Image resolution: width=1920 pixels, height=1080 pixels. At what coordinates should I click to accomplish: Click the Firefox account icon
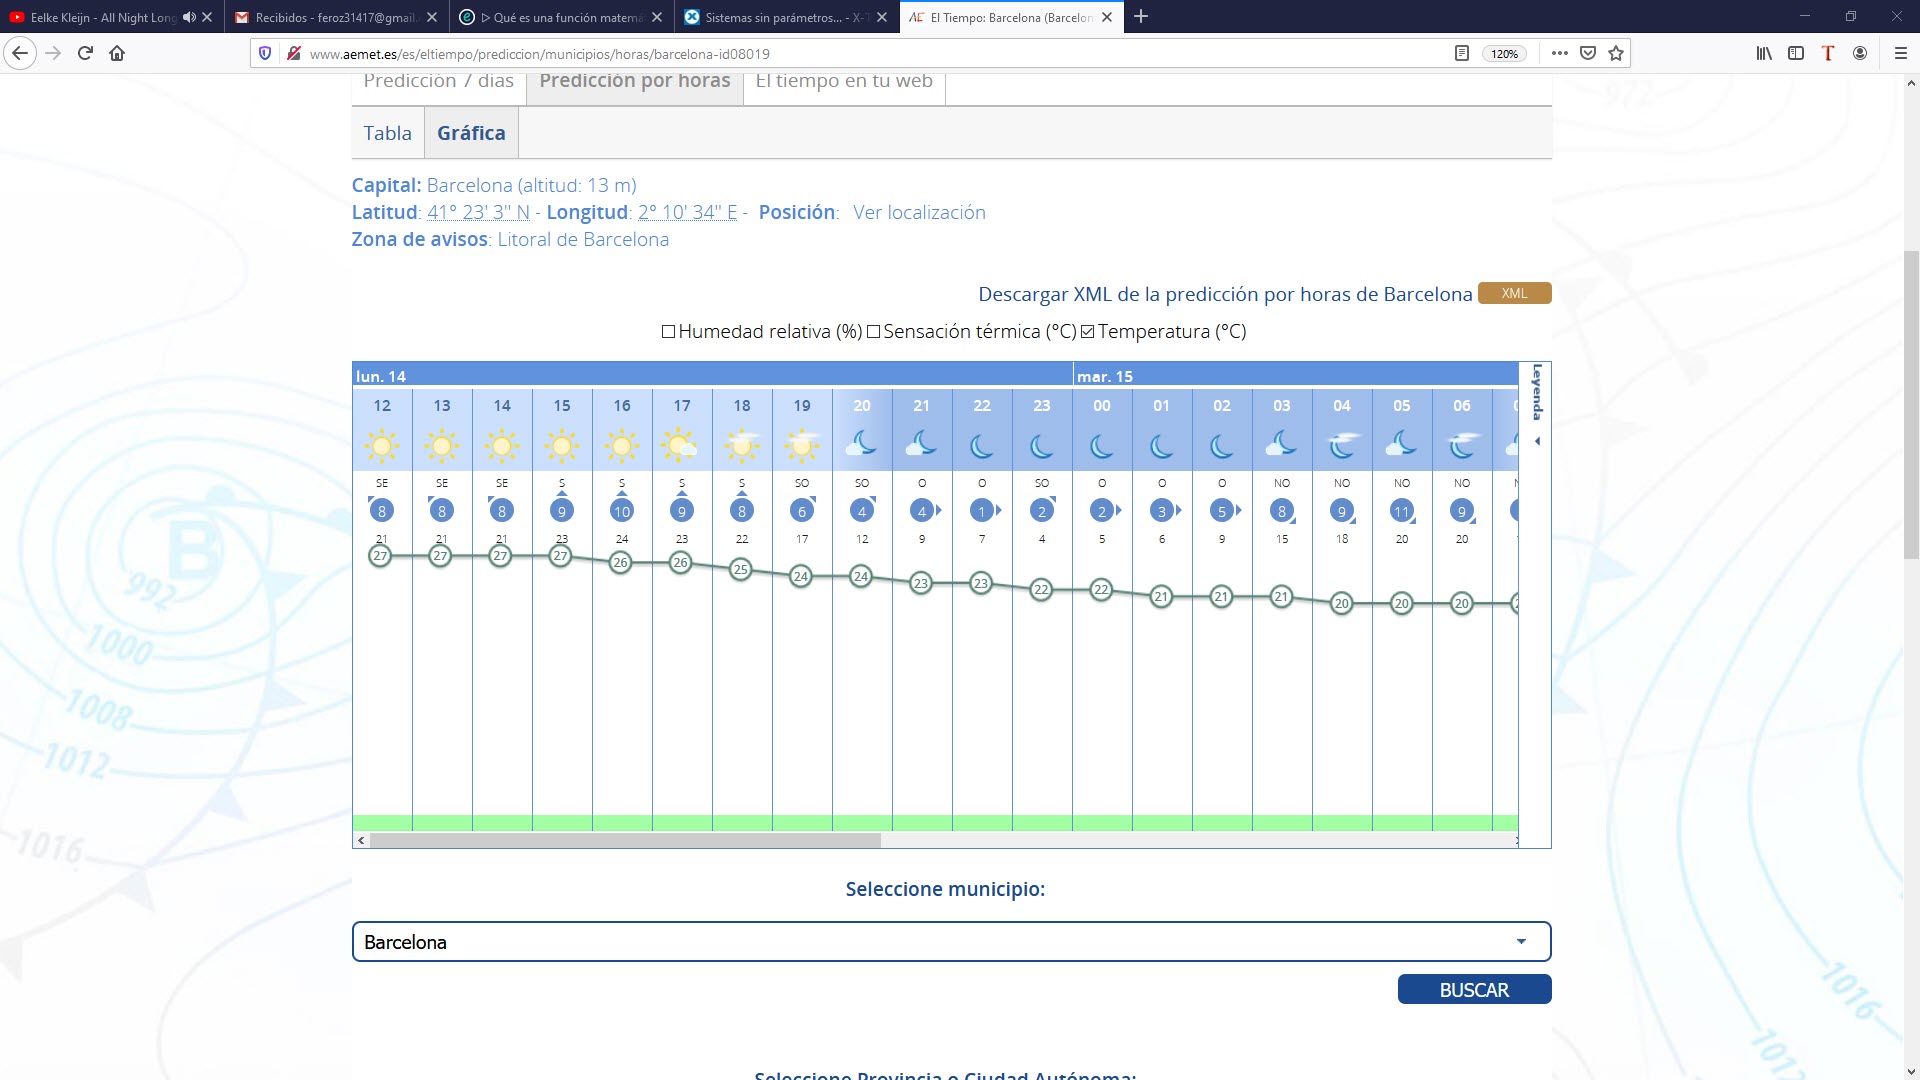coord(1860,54)
